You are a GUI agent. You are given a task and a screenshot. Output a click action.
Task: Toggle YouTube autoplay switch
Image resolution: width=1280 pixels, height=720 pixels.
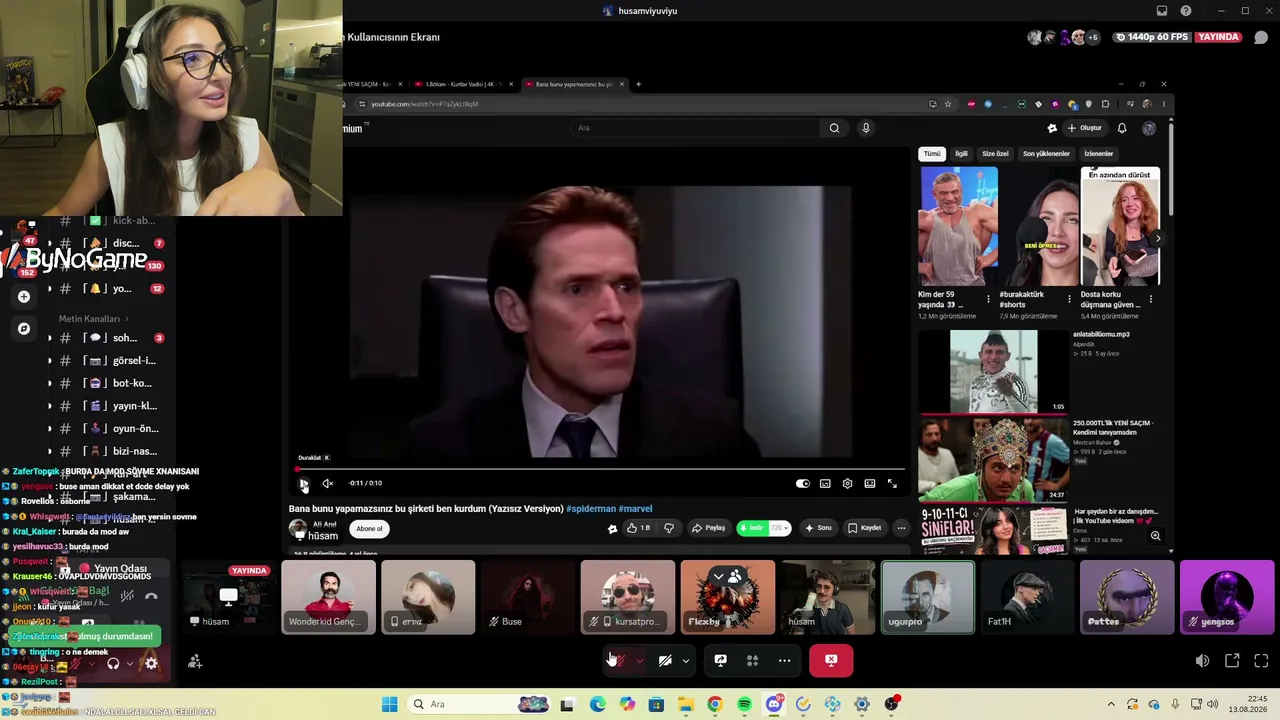pos(802,484)
